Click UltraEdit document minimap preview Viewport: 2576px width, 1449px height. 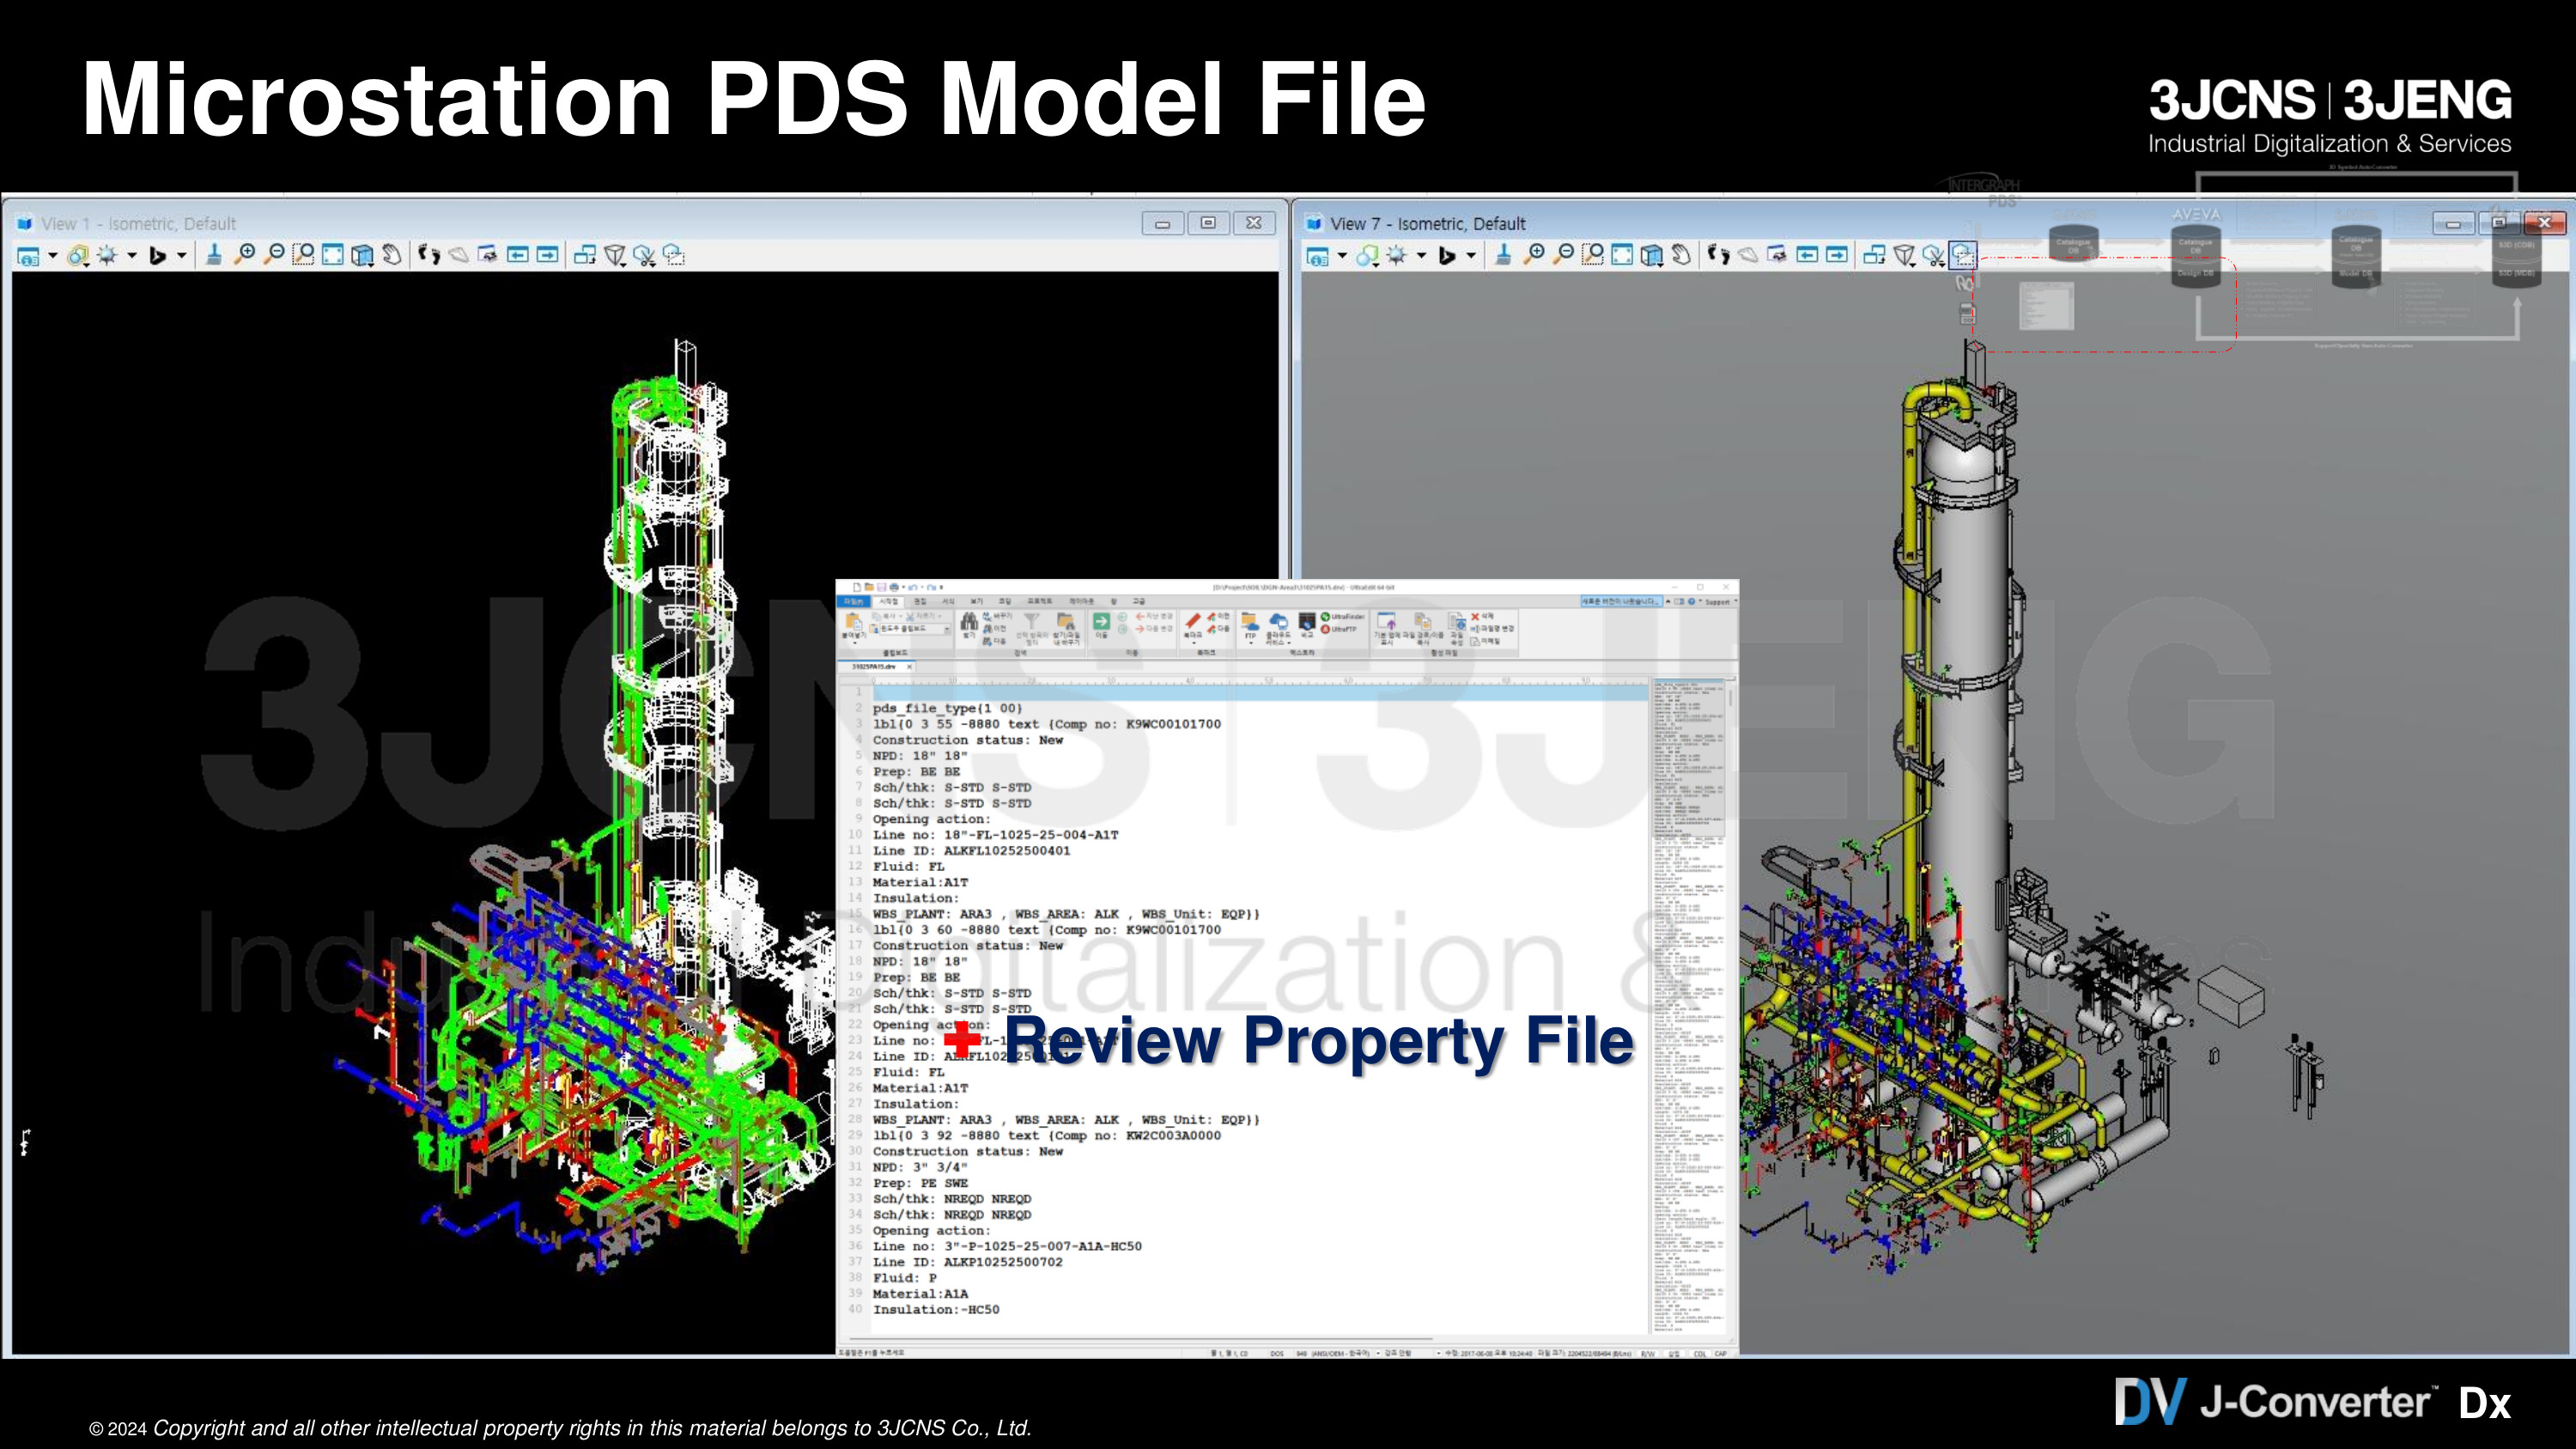[x=1688, y=1006]
